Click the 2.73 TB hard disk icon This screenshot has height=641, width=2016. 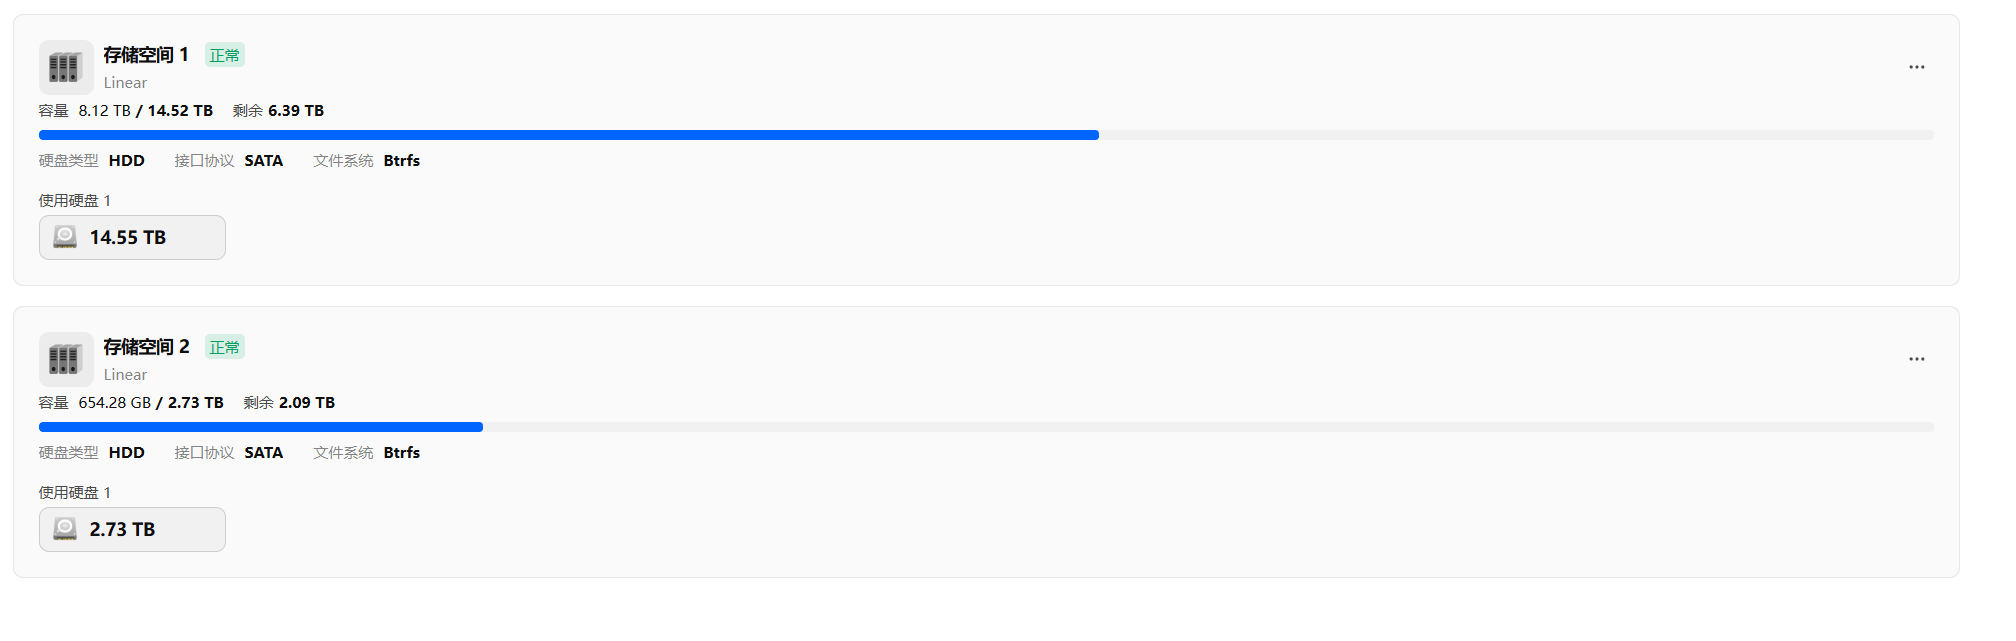coord(65,529)
